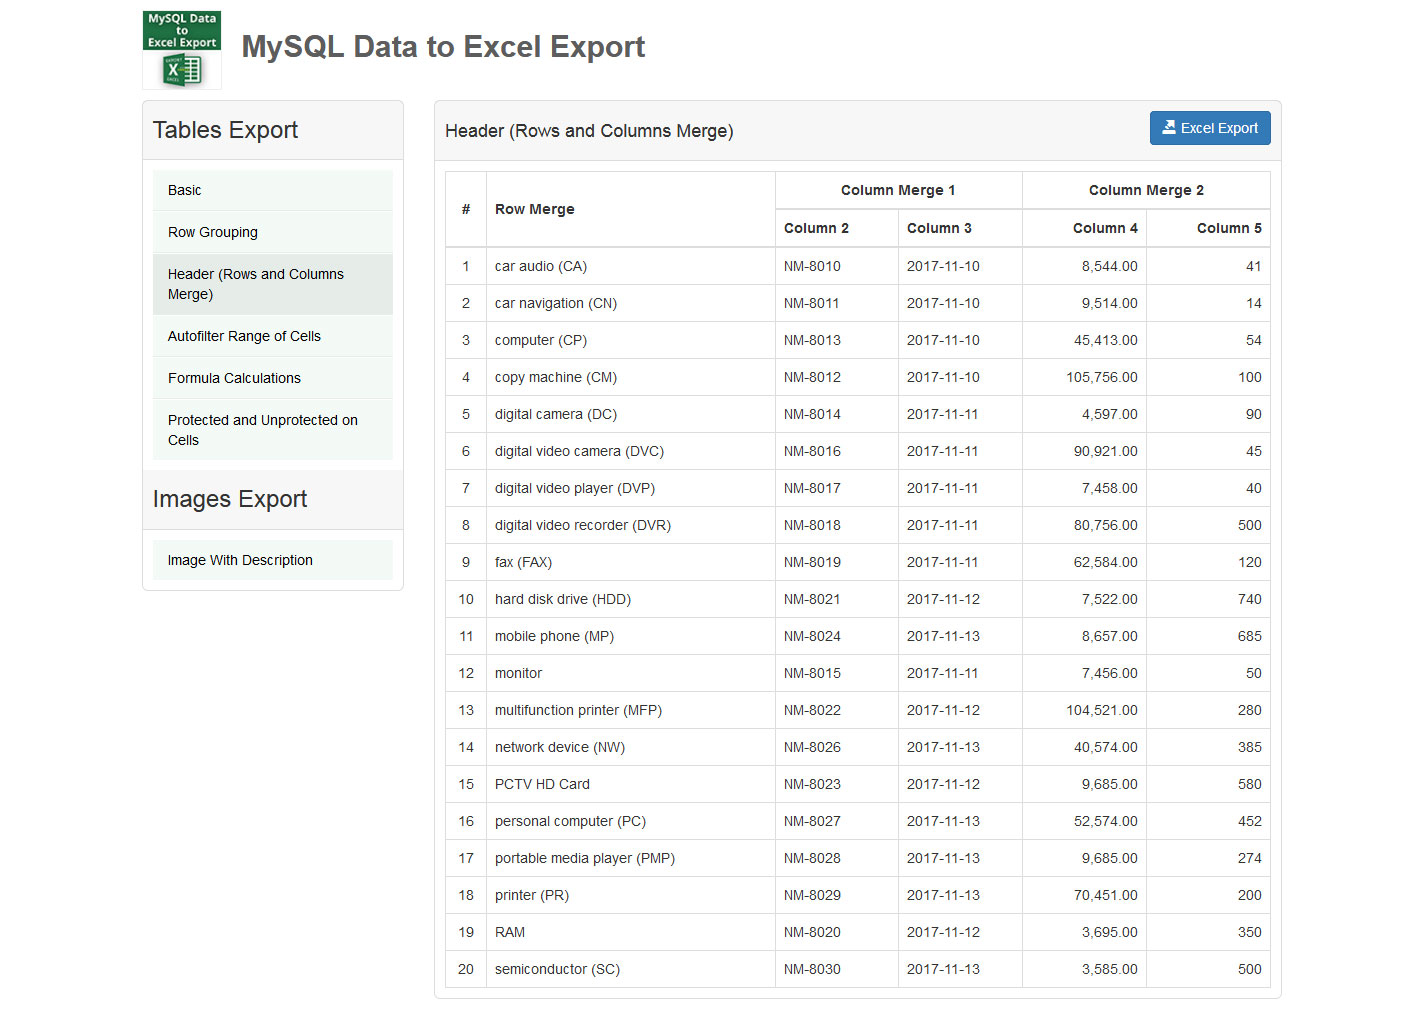Viewport: 1423px width, 1019px height.
Task: Click the Column 3 header
Action: coord(938,228)
